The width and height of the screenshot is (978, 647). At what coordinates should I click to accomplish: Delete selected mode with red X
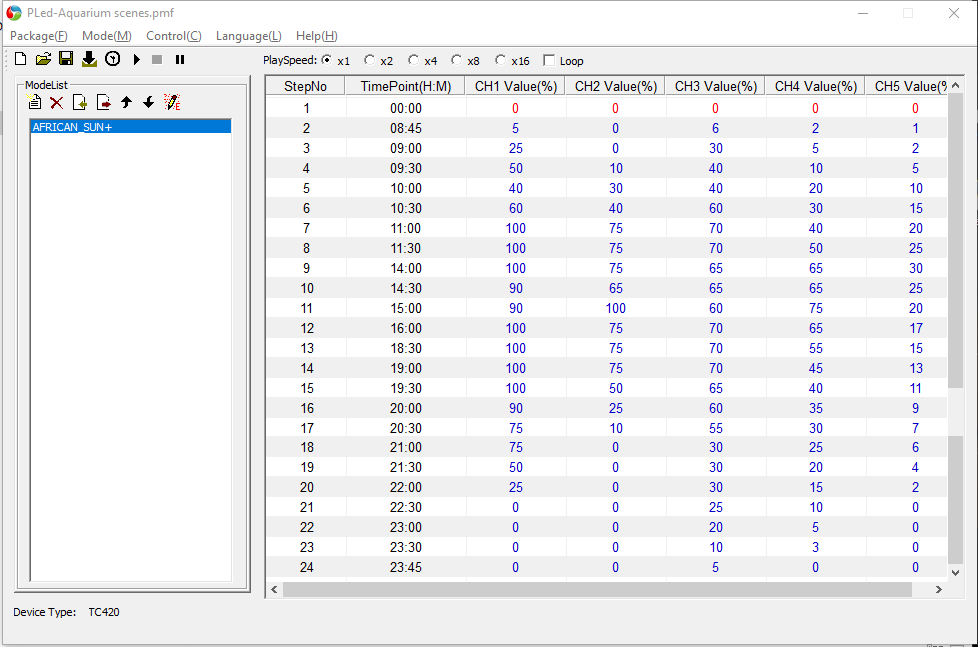(x=57, y=103)
